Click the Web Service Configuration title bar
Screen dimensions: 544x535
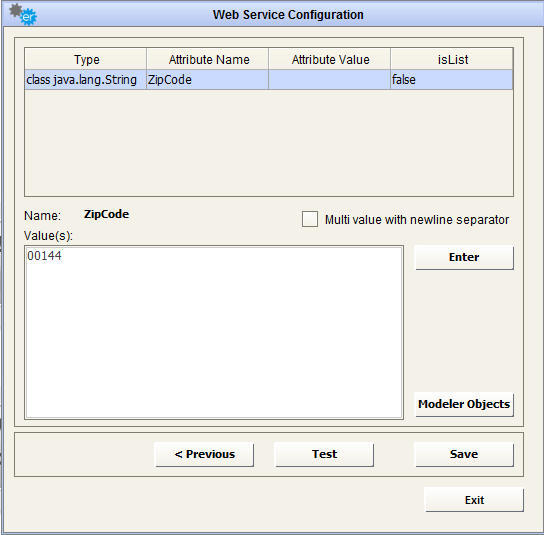[x=288, y=15]
